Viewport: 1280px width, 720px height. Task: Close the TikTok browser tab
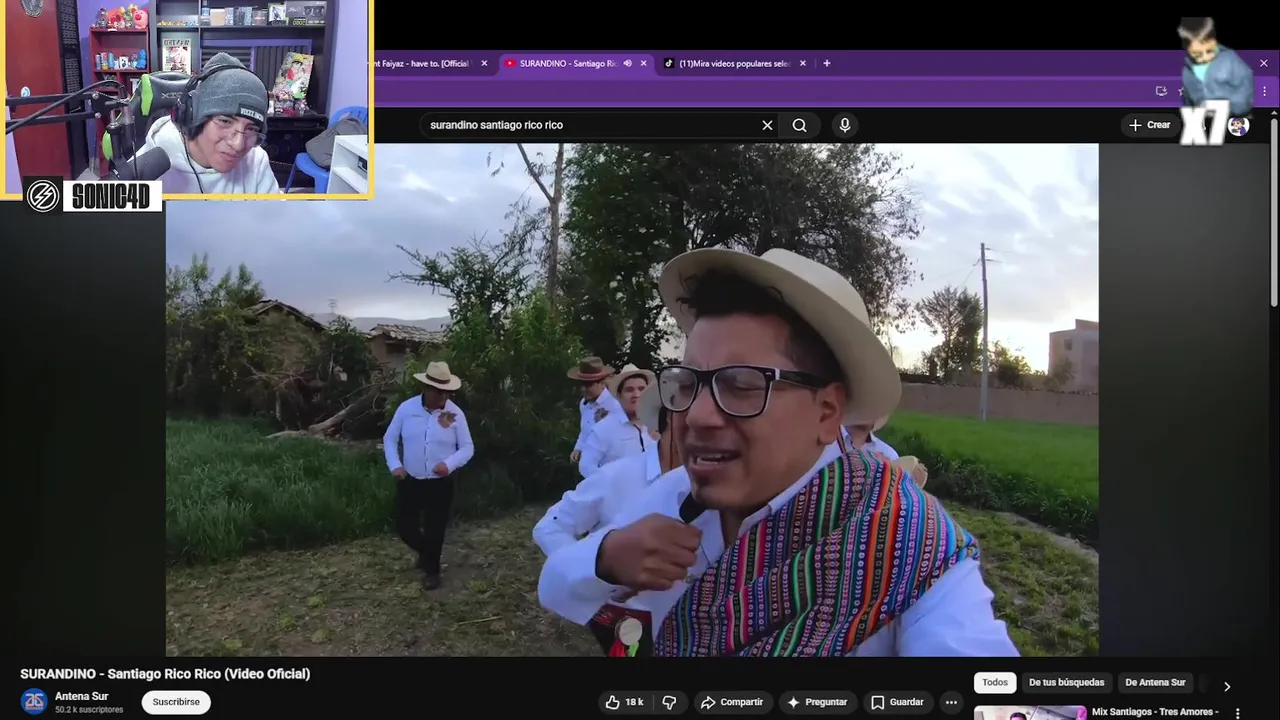pos(802,63)
